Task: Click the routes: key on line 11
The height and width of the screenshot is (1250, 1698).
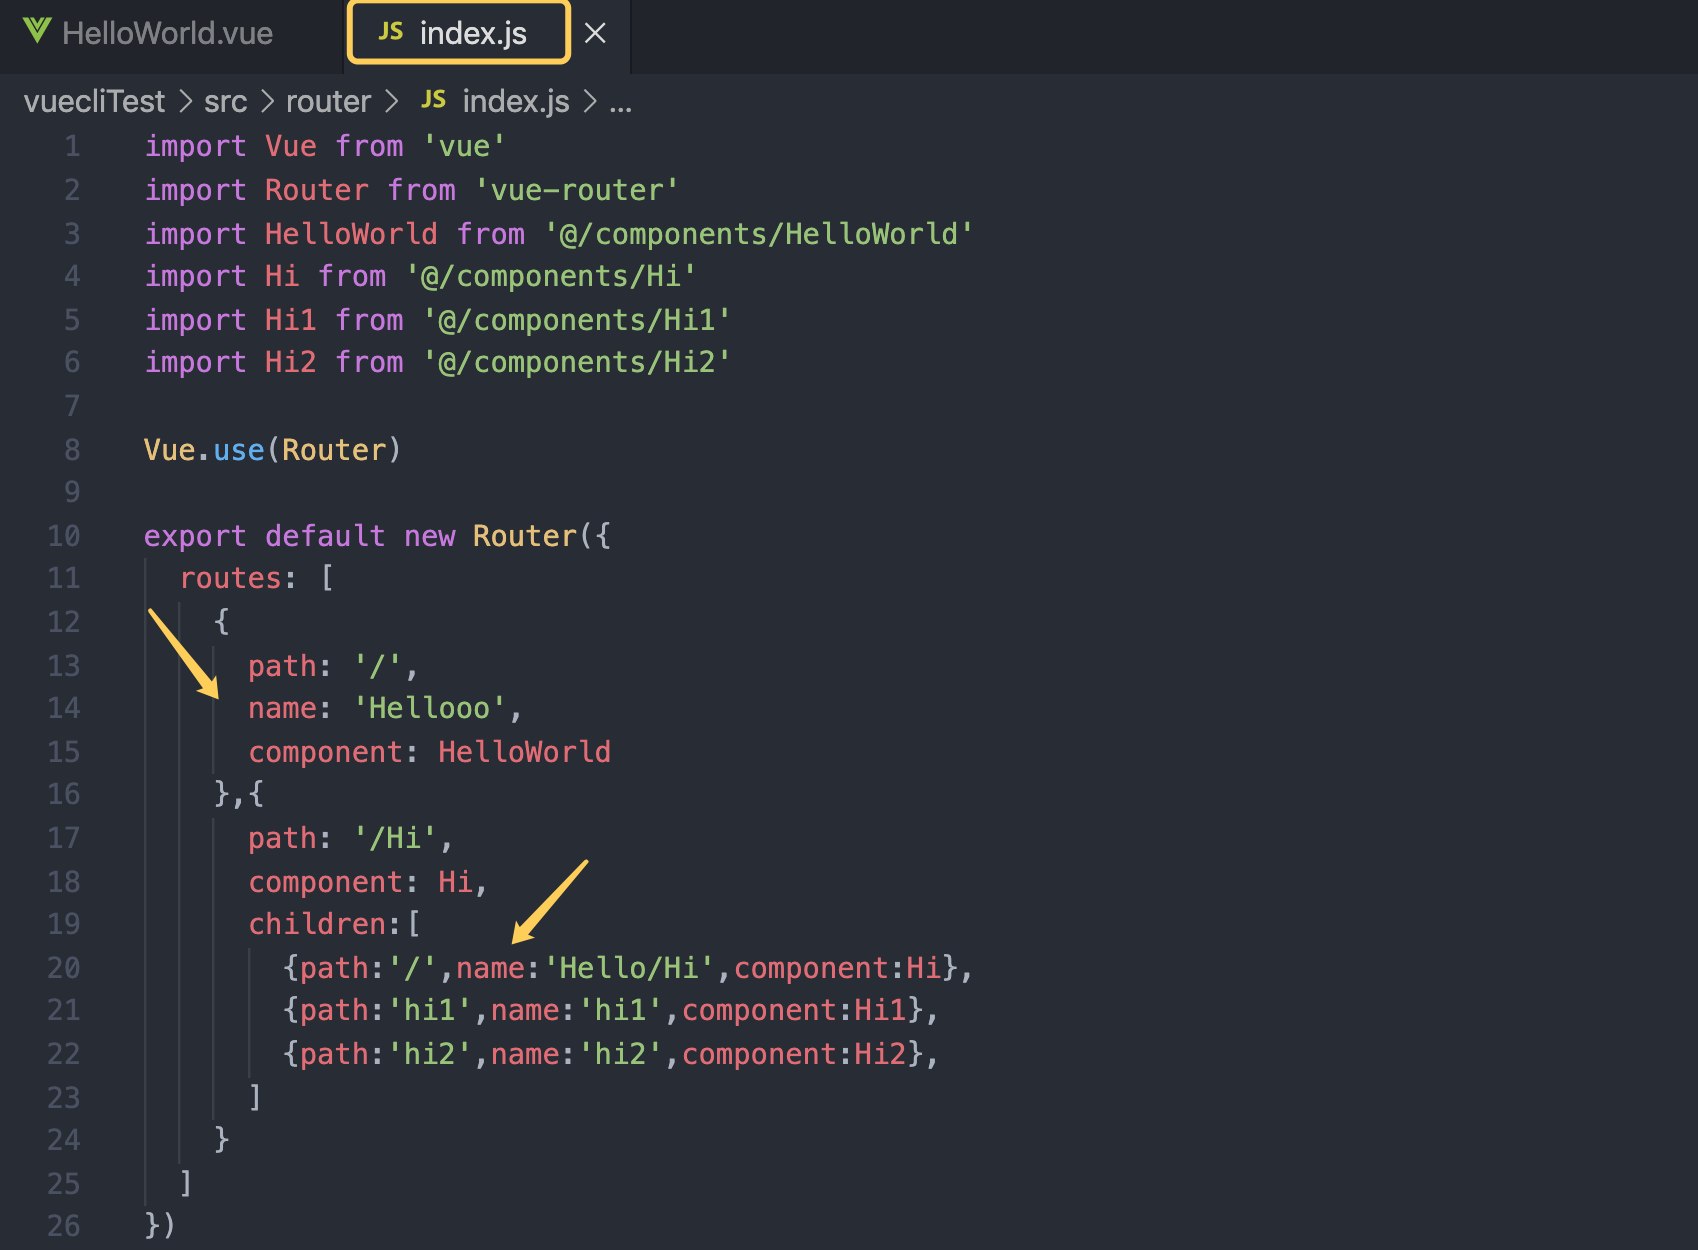Action: pyautogui.click(x=238, y=578)
